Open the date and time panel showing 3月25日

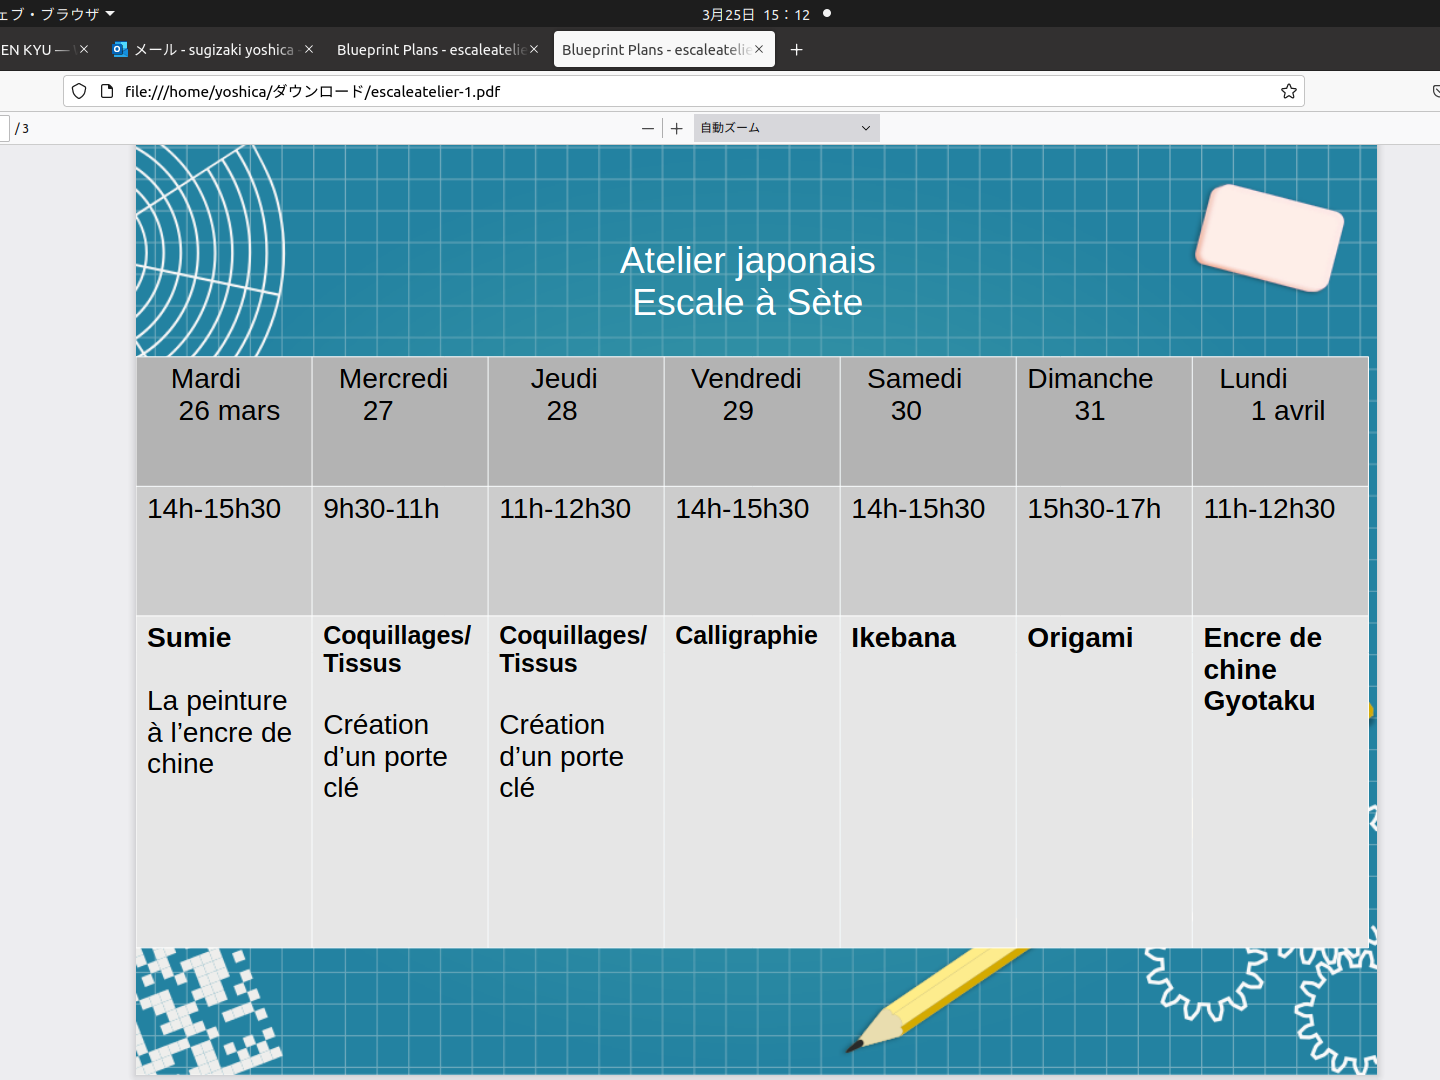[756, 14]
